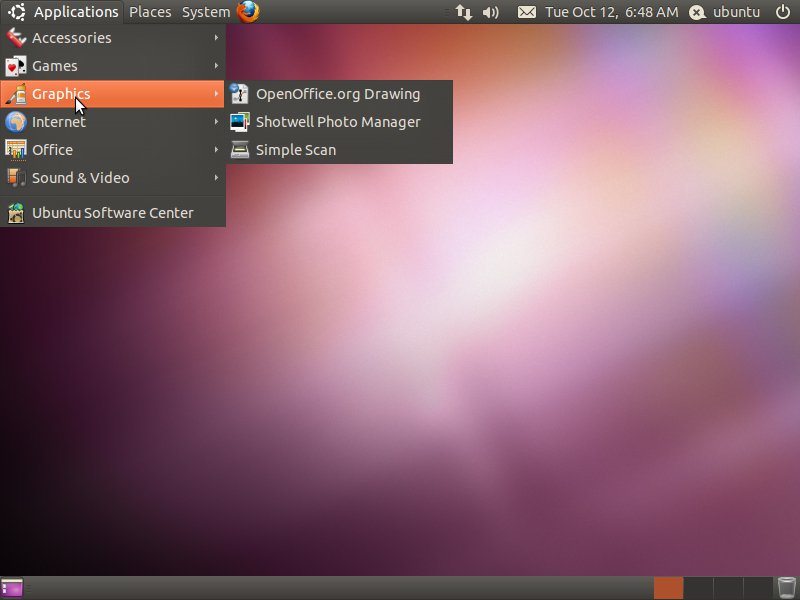Click the Sound & Video icon

pos(16,178)
